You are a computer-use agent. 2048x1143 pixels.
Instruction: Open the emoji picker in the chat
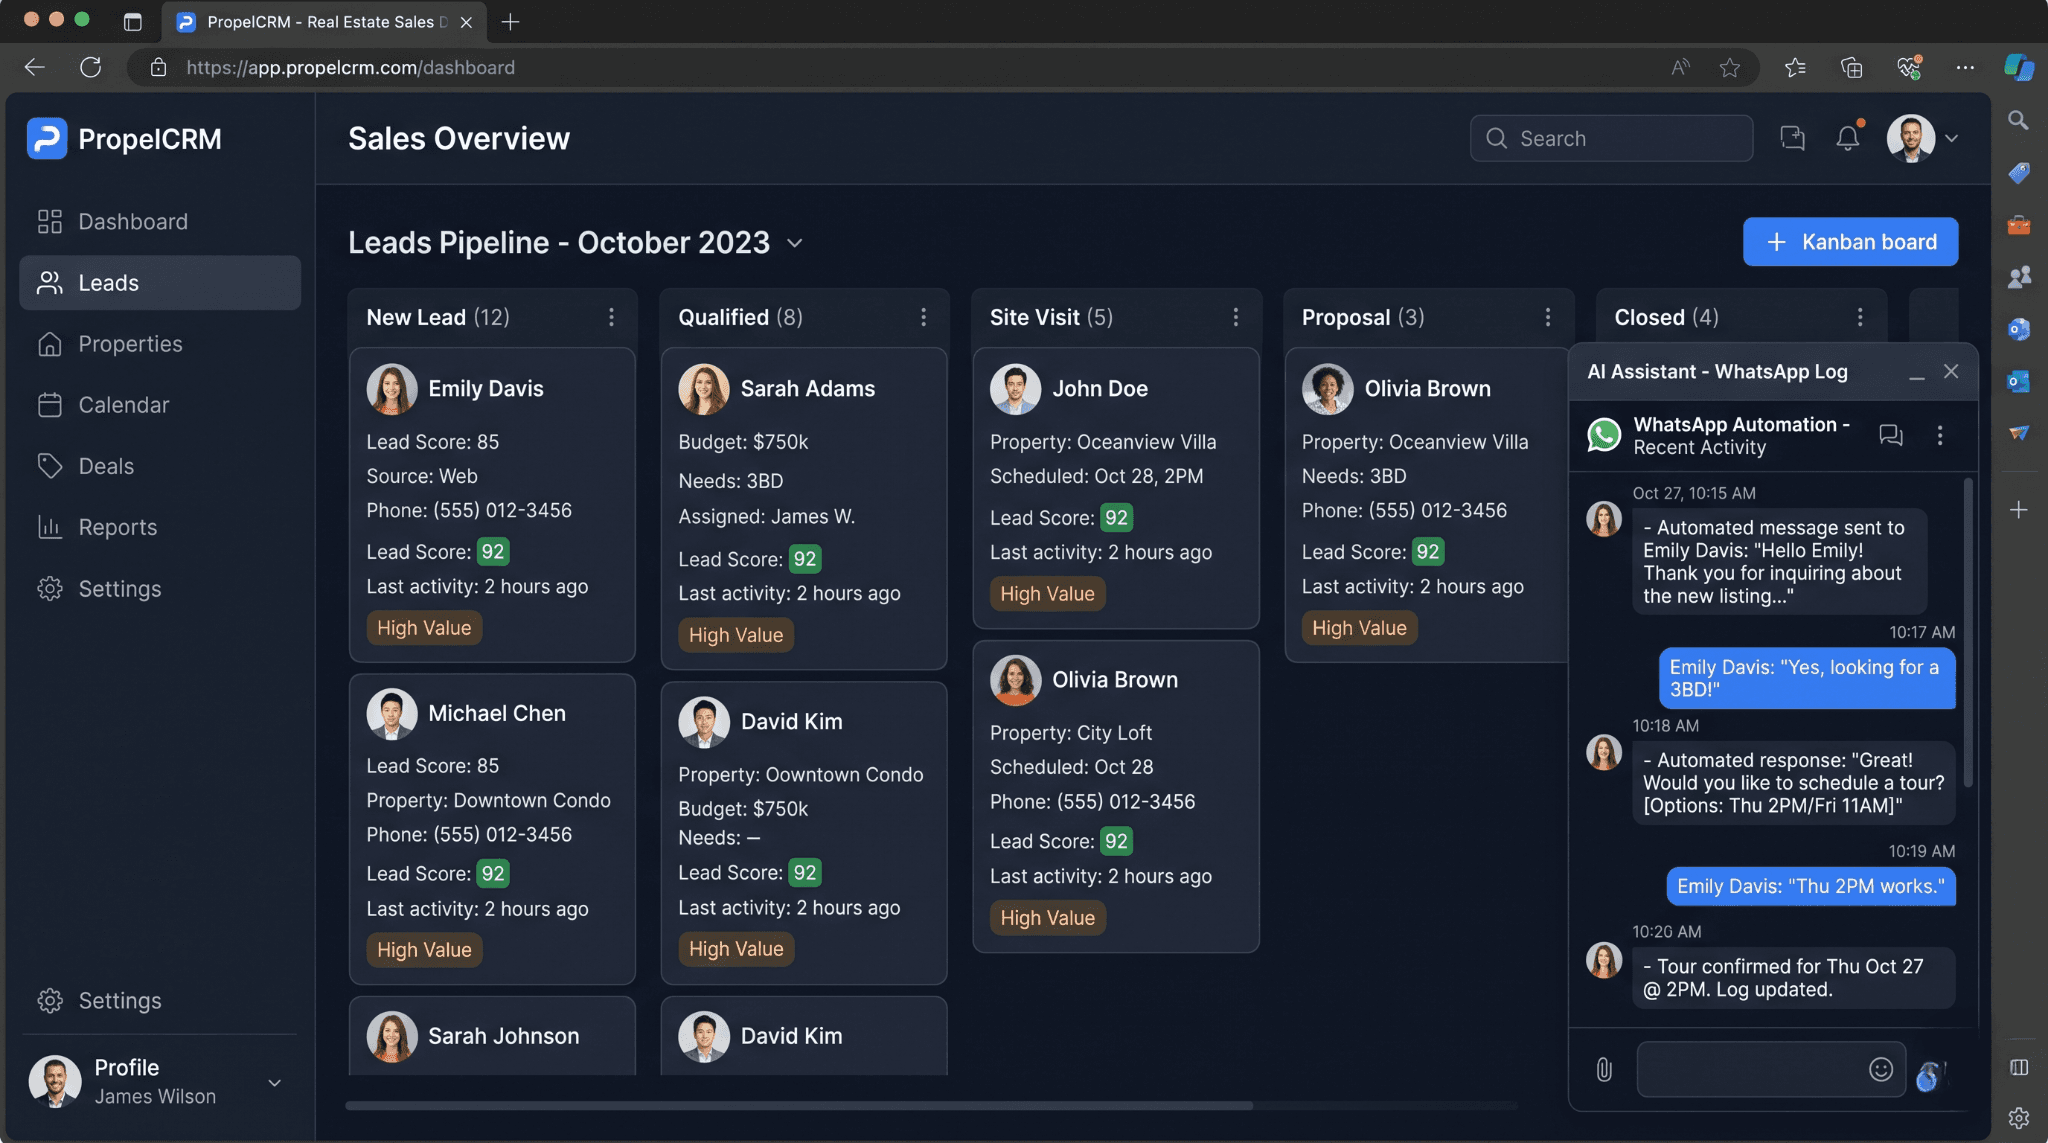(x=1880, y=1069)
